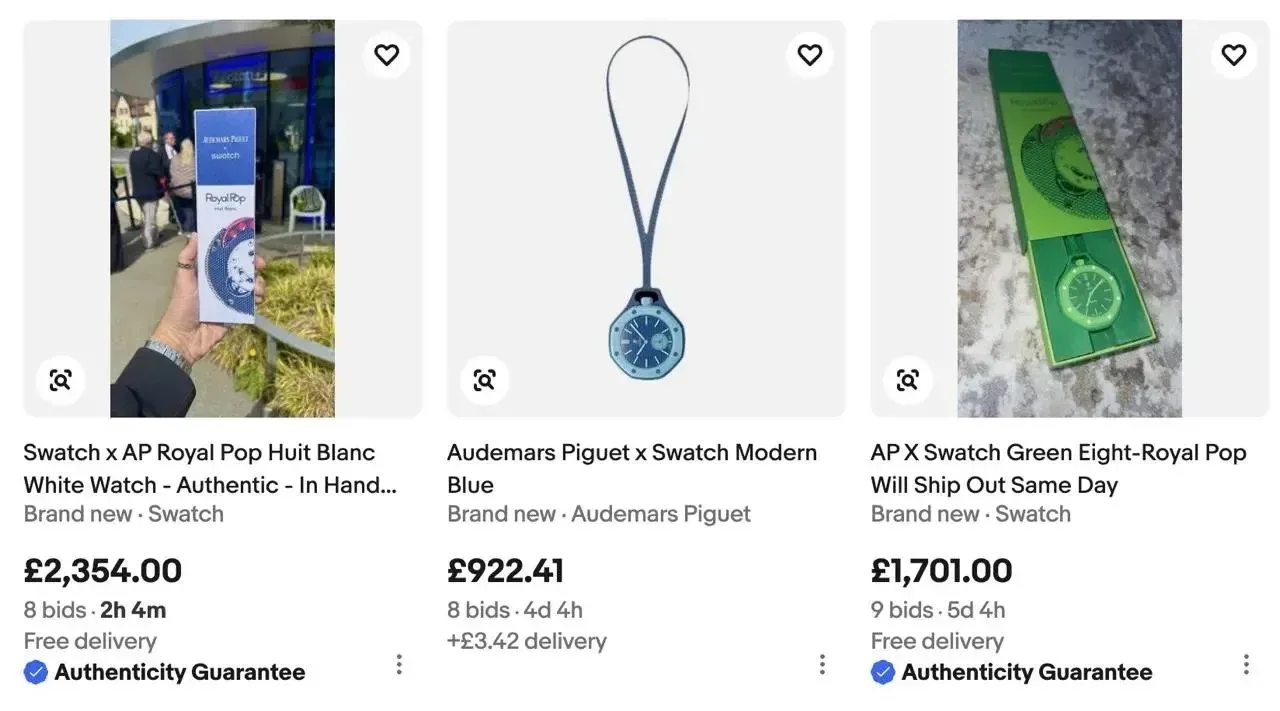1280x711 pixels.
Task: Select the £922.41 price on Modern Blue
Action: click(506, 571)
